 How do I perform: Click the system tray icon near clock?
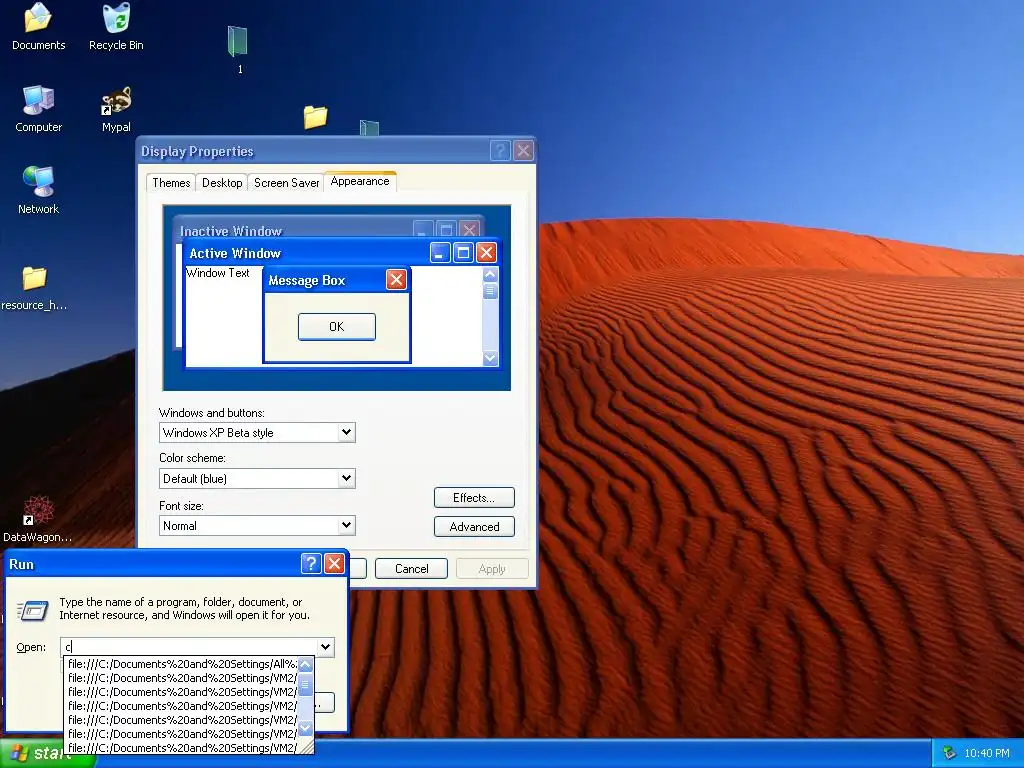point(950,753)
